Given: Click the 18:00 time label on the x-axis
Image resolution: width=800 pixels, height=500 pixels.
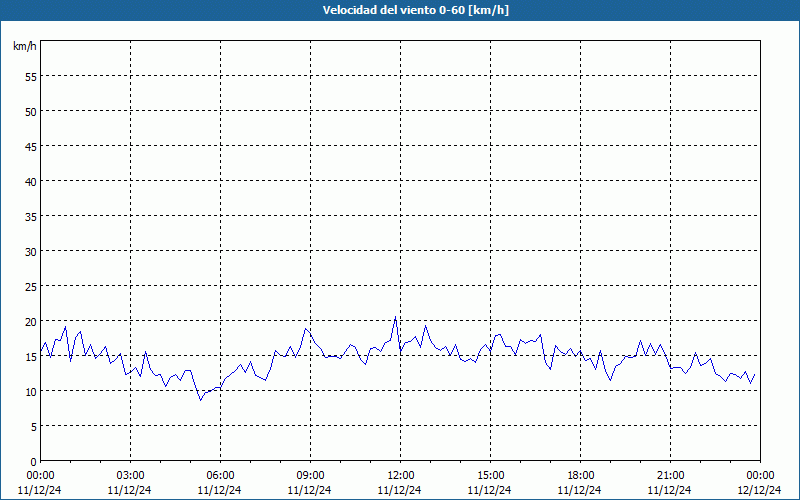Looking at the screenshot, I should click(x=581, y=476).
